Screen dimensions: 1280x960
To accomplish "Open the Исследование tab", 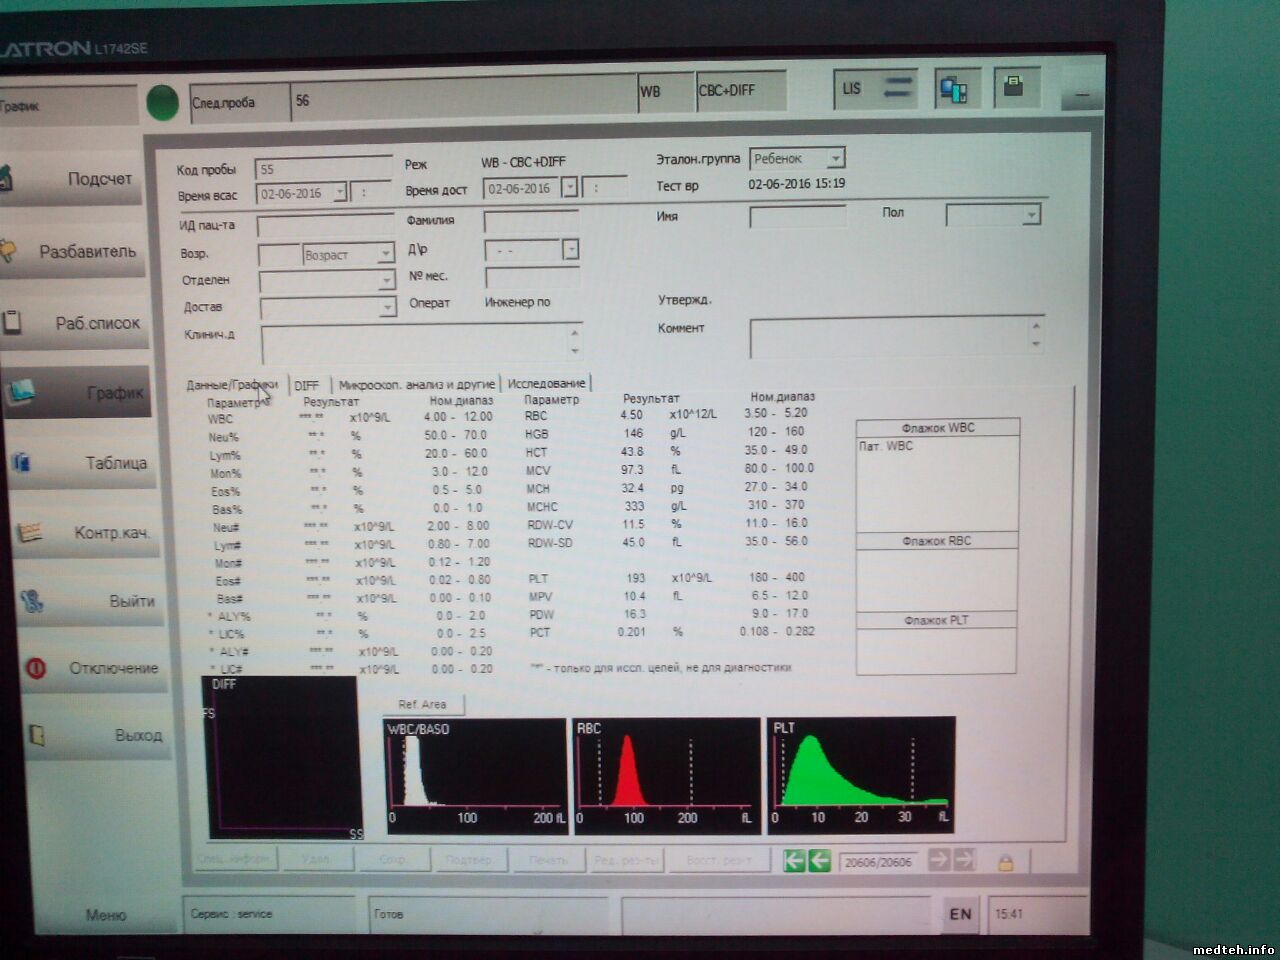I will tap(546, 383).
